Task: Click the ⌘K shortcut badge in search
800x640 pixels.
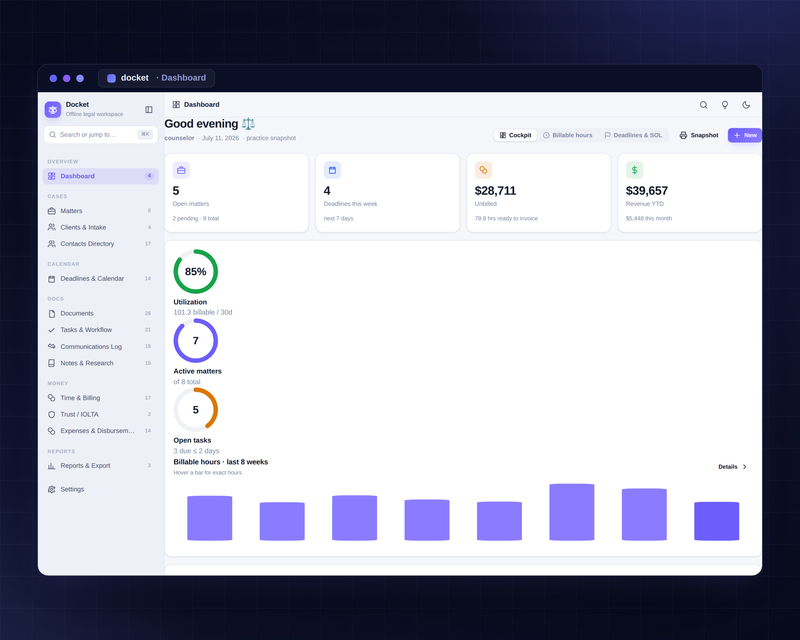Action: [x=145, y=135]
